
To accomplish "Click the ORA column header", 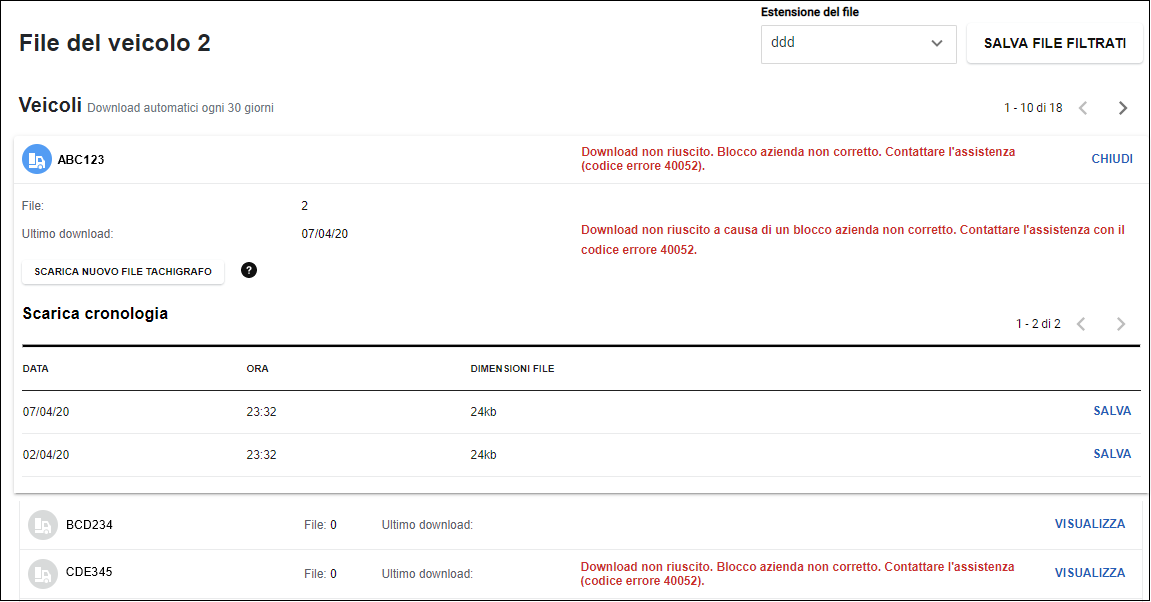I will coord(257,369).
